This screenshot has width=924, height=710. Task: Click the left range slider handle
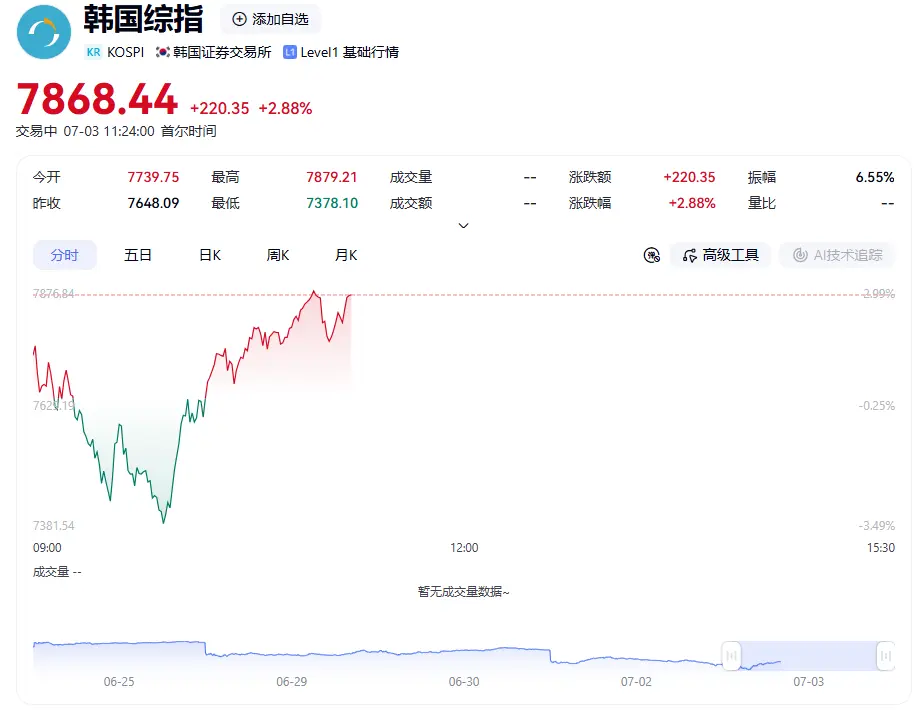coord(731,655)
